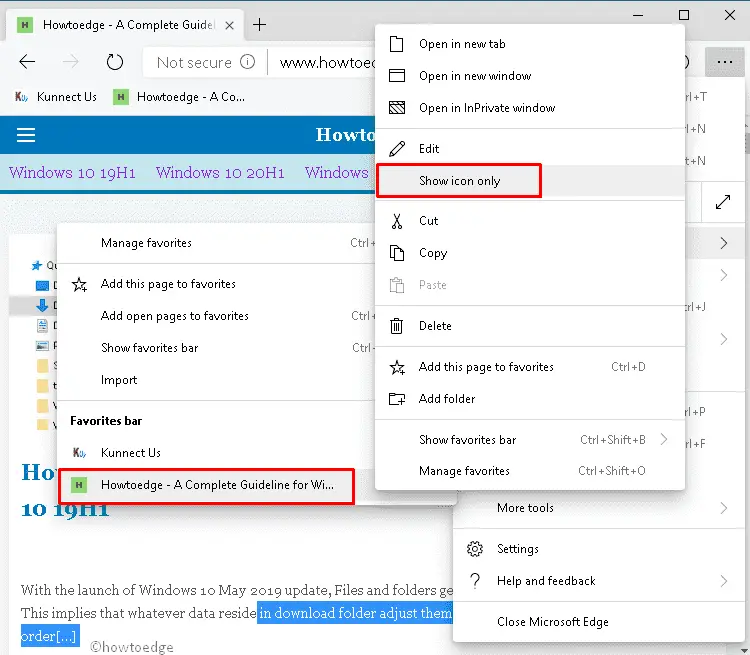Click the Howtoedge tab title

(x=128, y=25)
